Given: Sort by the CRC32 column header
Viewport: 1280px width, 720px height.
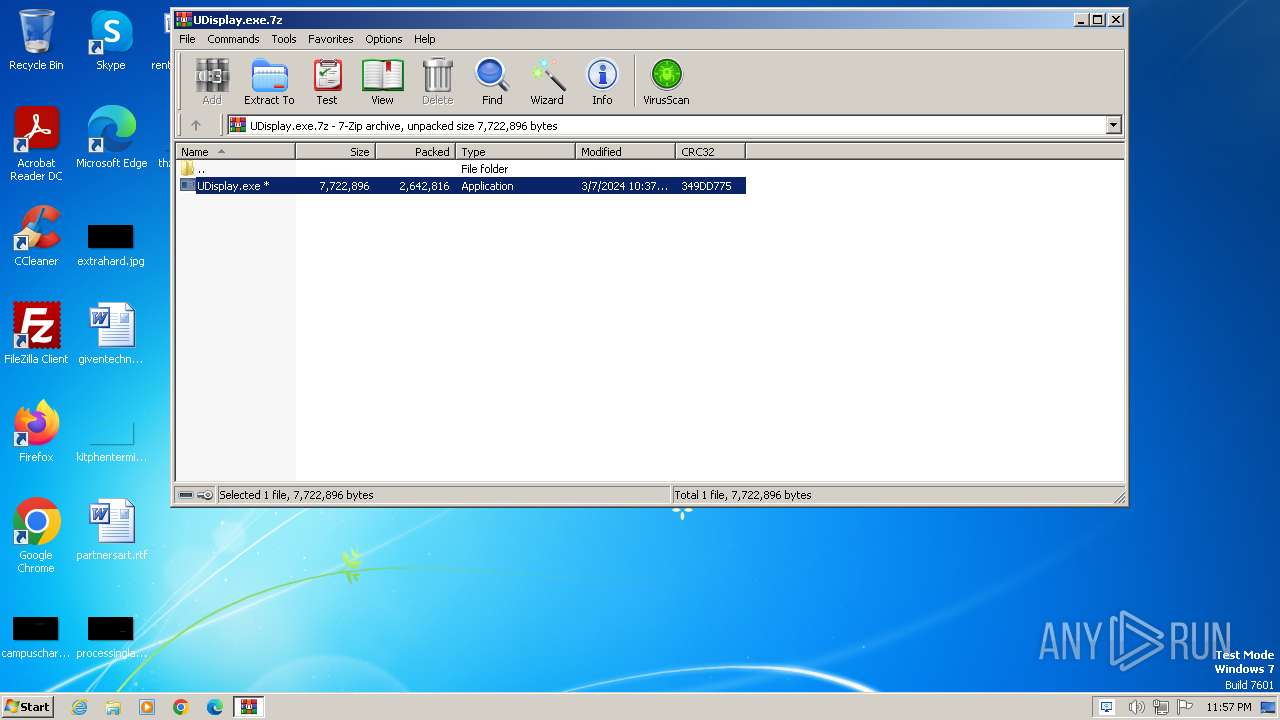Looking at the screenshot, I should coord(711,151).
